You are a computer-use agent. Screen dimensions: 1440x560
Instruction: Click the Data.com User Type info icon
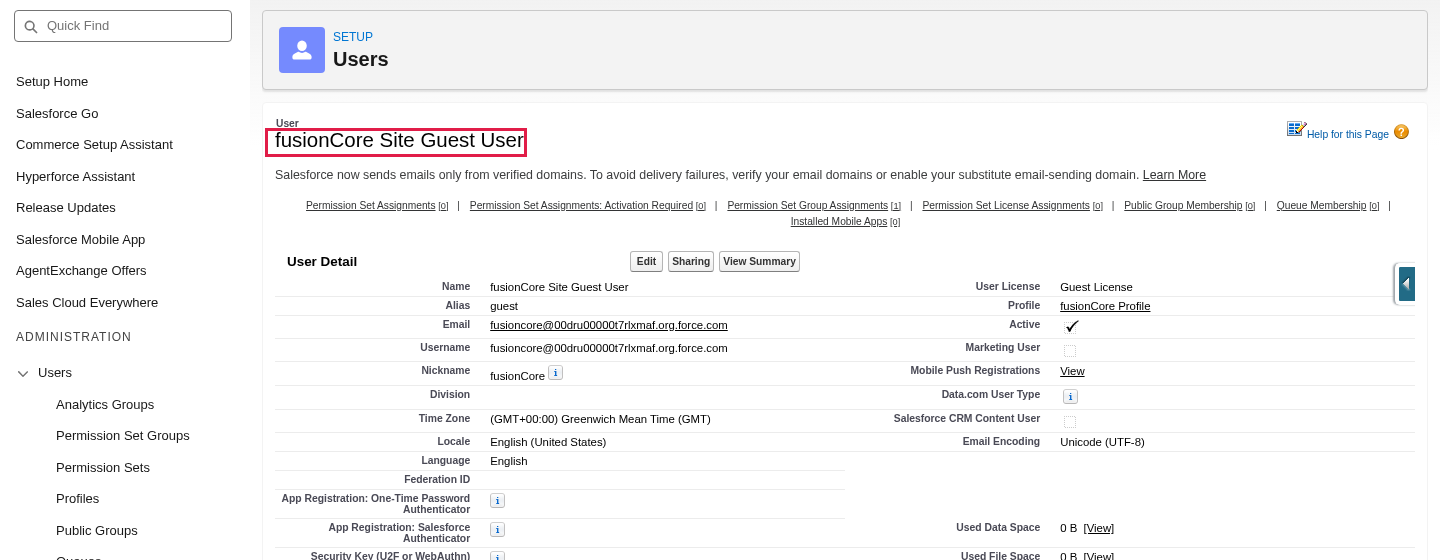coord(1070,396)
